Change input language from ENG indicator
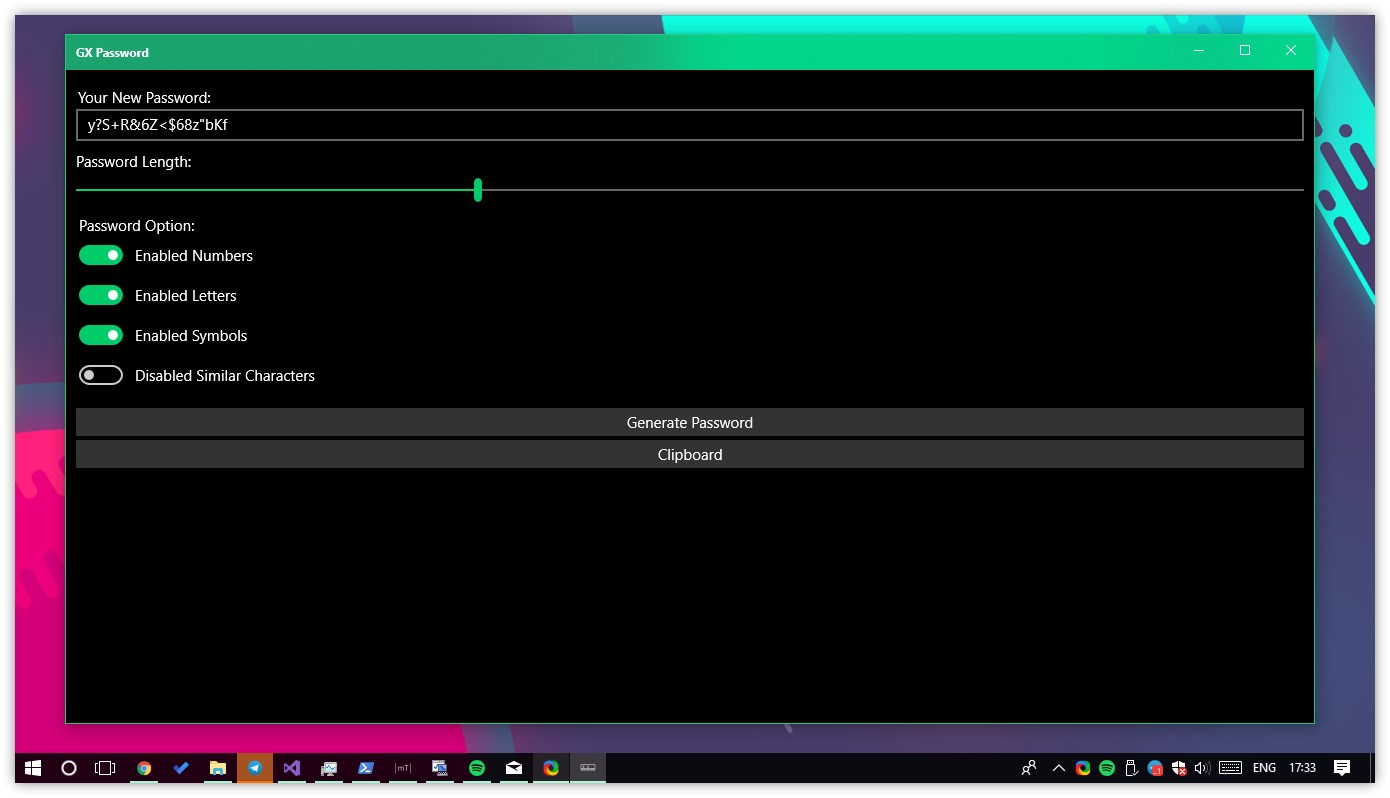Screen dimensions: 1390x798 1264,768
